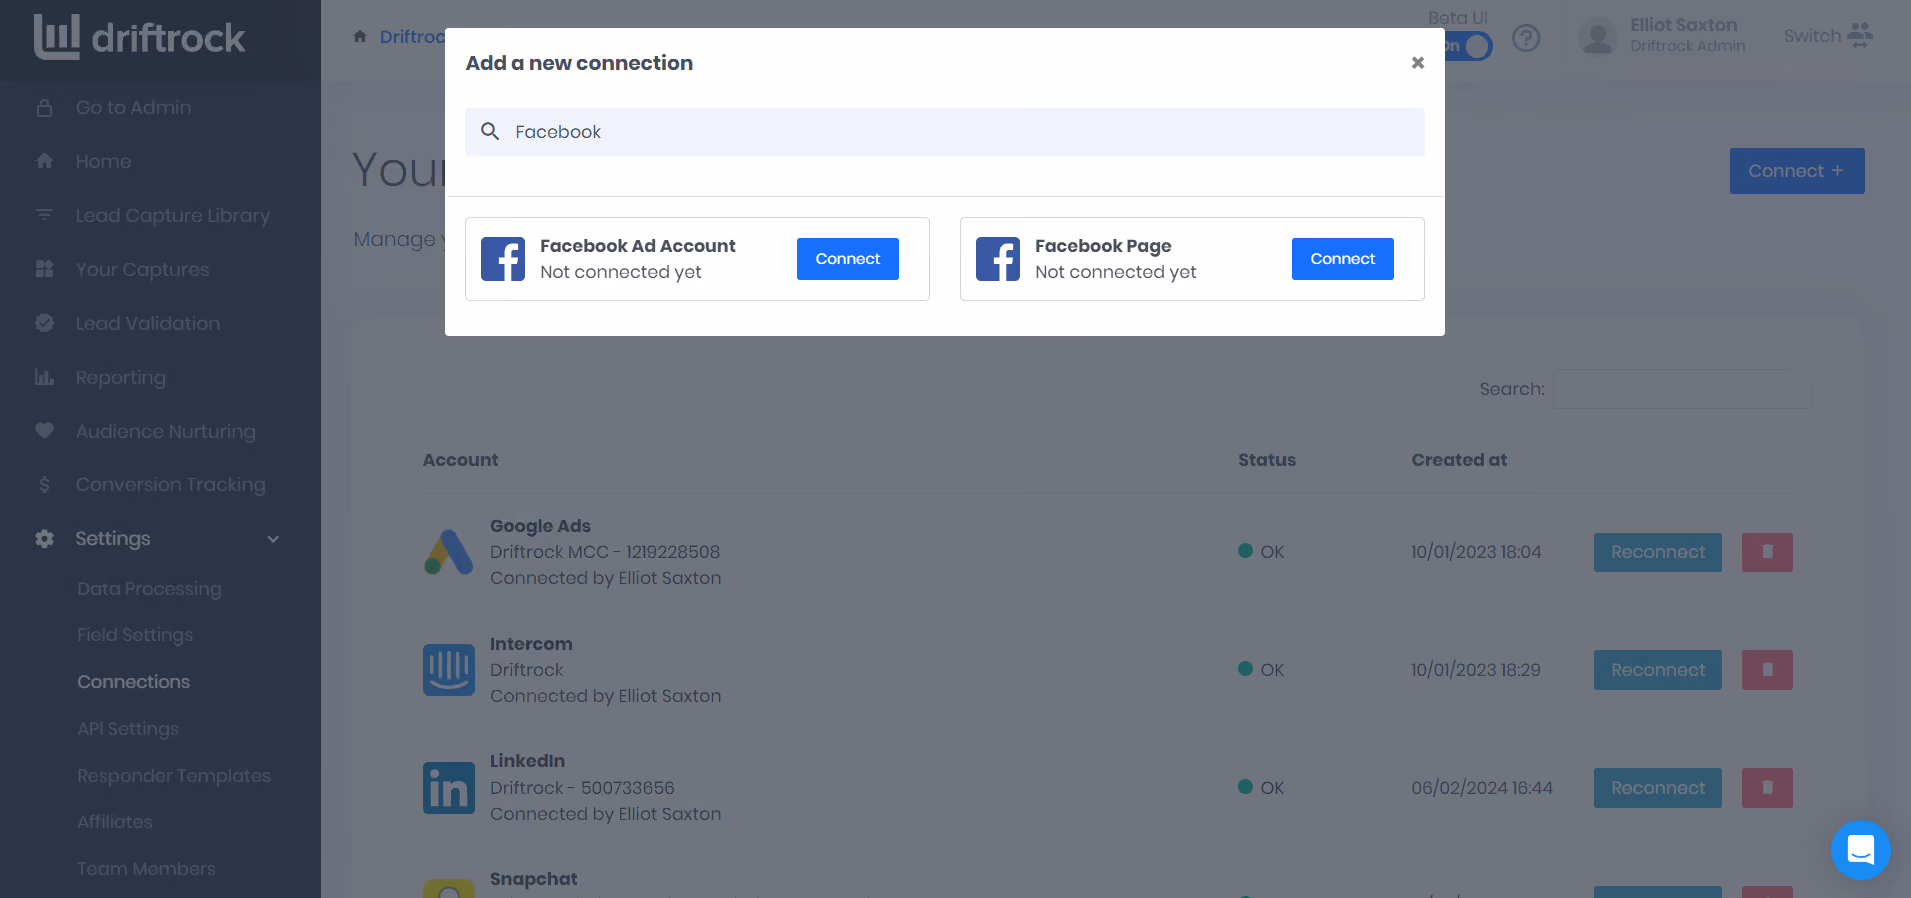The image size is (1911, 898).
Task: Focus the Facebook search field in the dialog
Action: pyautogui.click(x=945, y=132)
